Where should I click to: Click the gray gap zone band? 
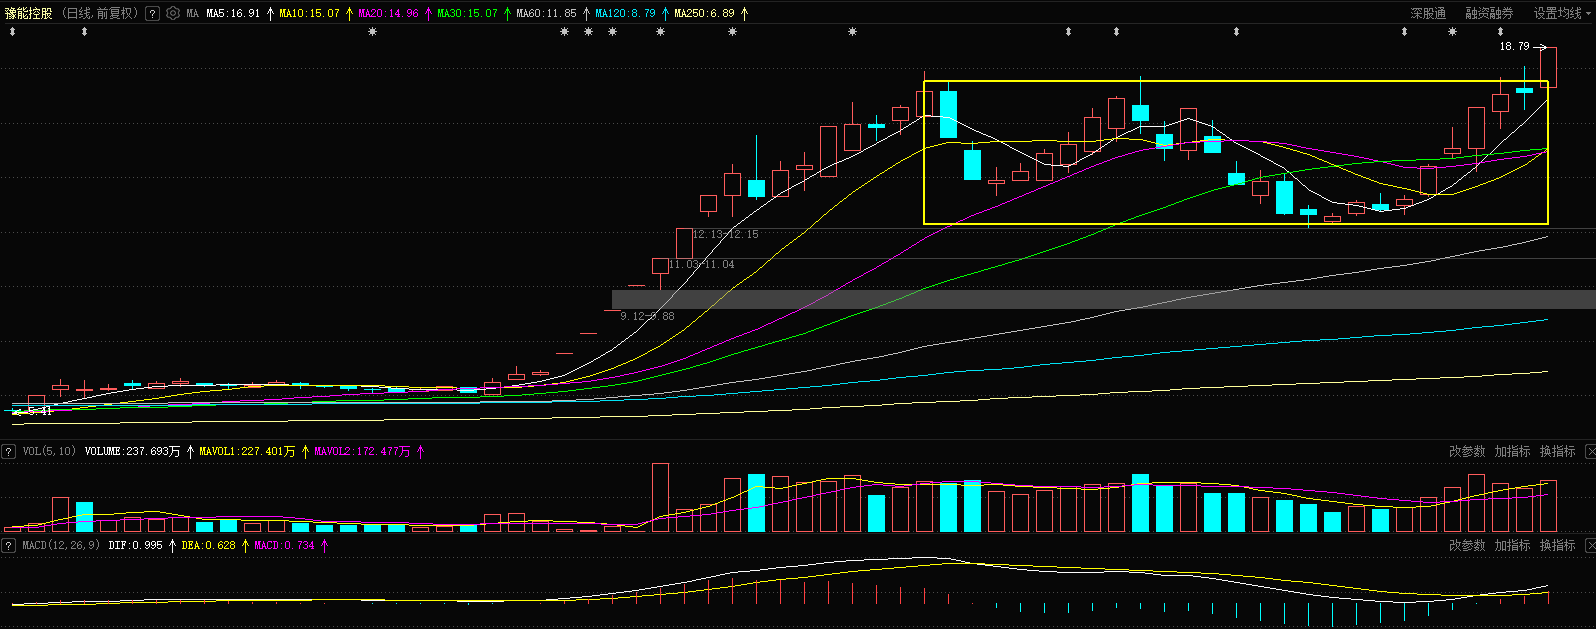(x=1104, y=299)
